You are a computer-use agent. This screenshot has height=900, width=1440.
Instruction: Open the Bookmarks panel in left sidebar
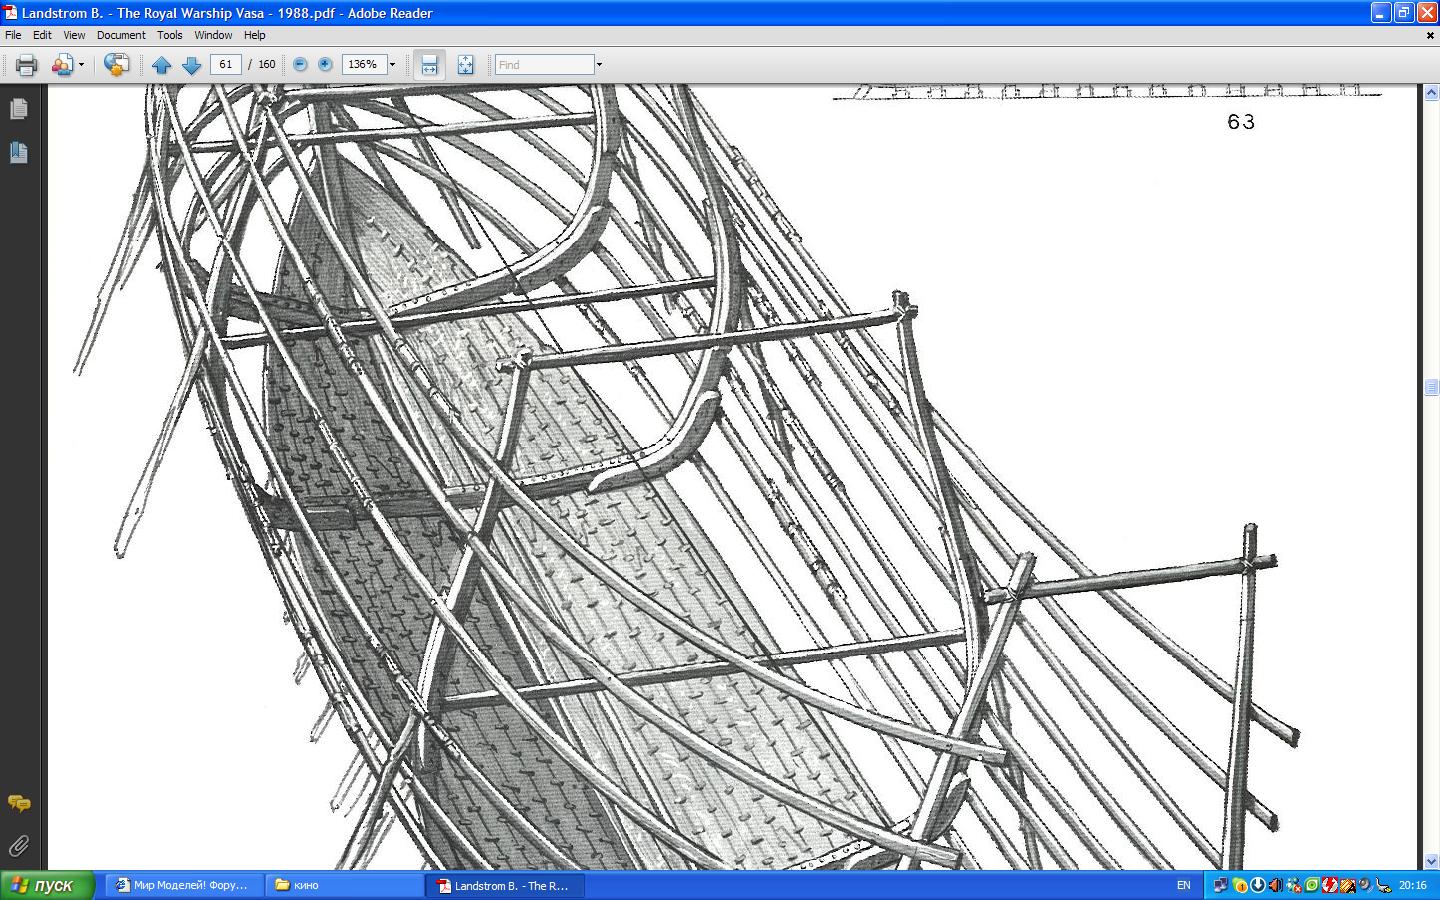[19, 152]
